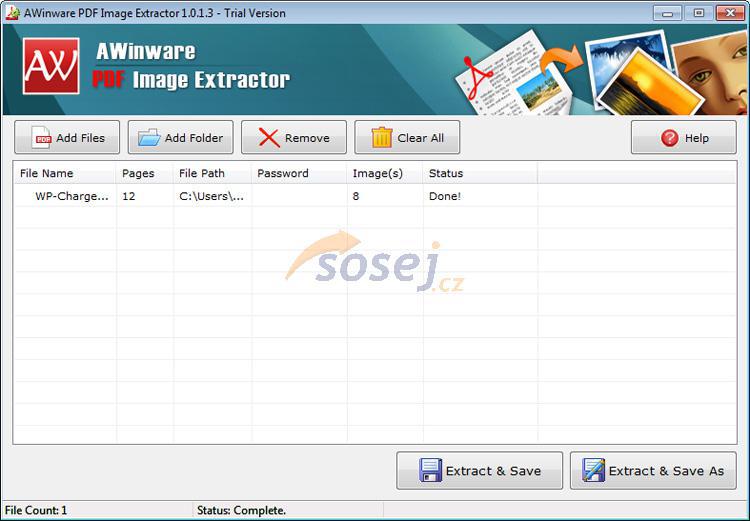Click Status: Complete. in status bar
Screen dimensions: 750x521
[x=242, y=510]
